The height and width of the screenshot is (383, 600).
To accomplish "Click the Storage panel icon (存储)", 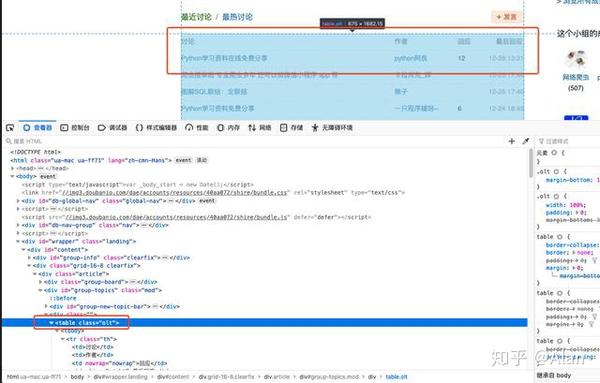I will 284,128.
